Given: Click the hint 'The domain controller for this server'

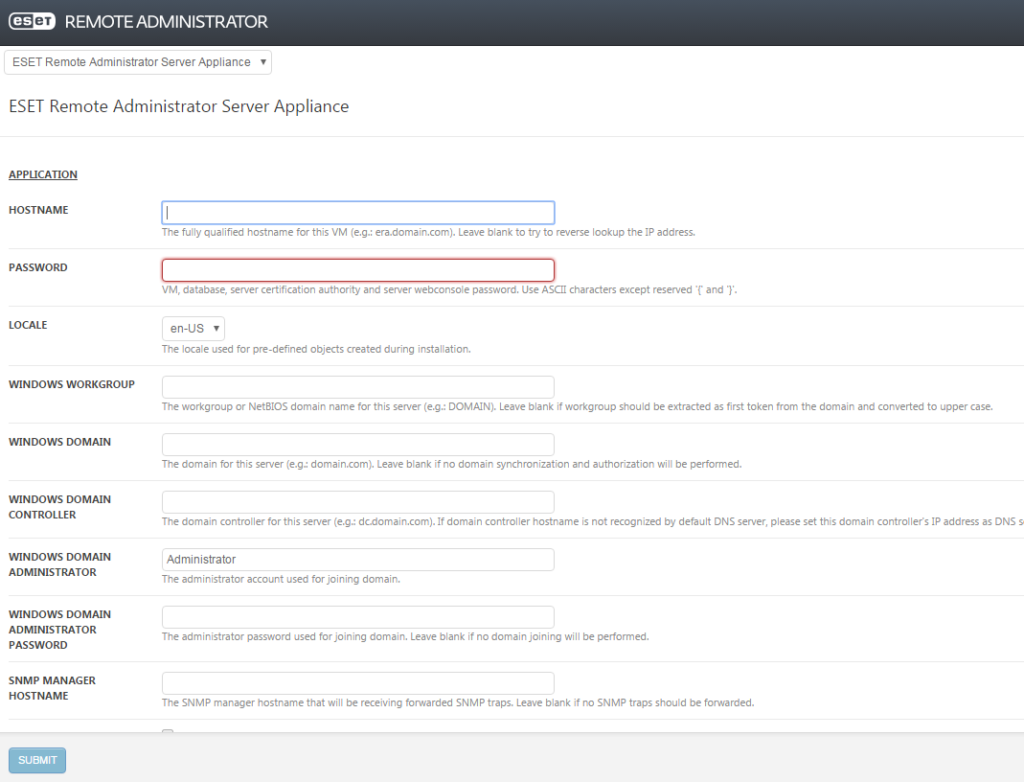Looking at the screenshot, I should coord(593,521).
